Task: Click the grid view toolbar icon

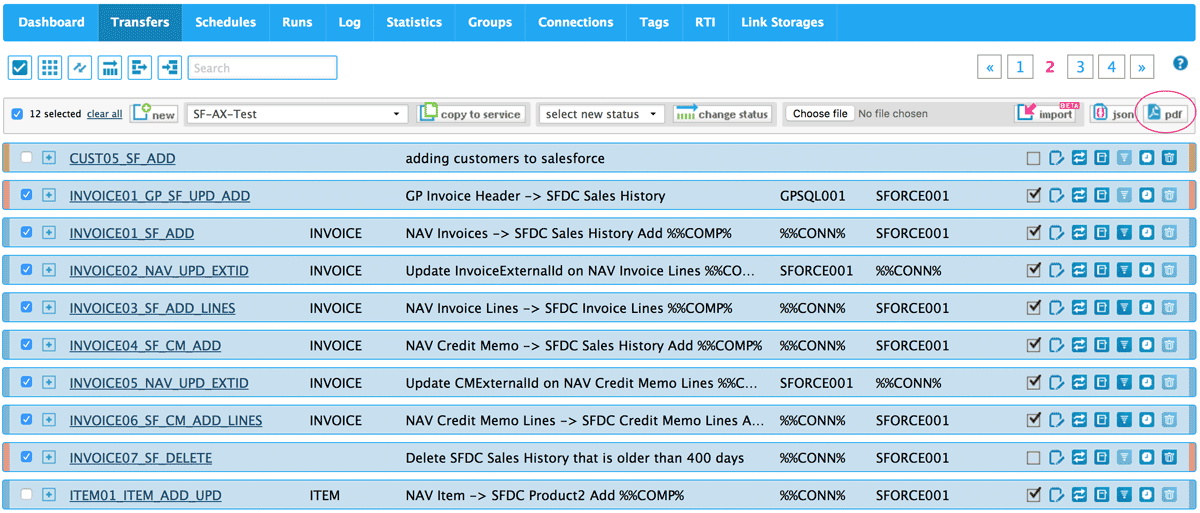Action: coord(50,68)
